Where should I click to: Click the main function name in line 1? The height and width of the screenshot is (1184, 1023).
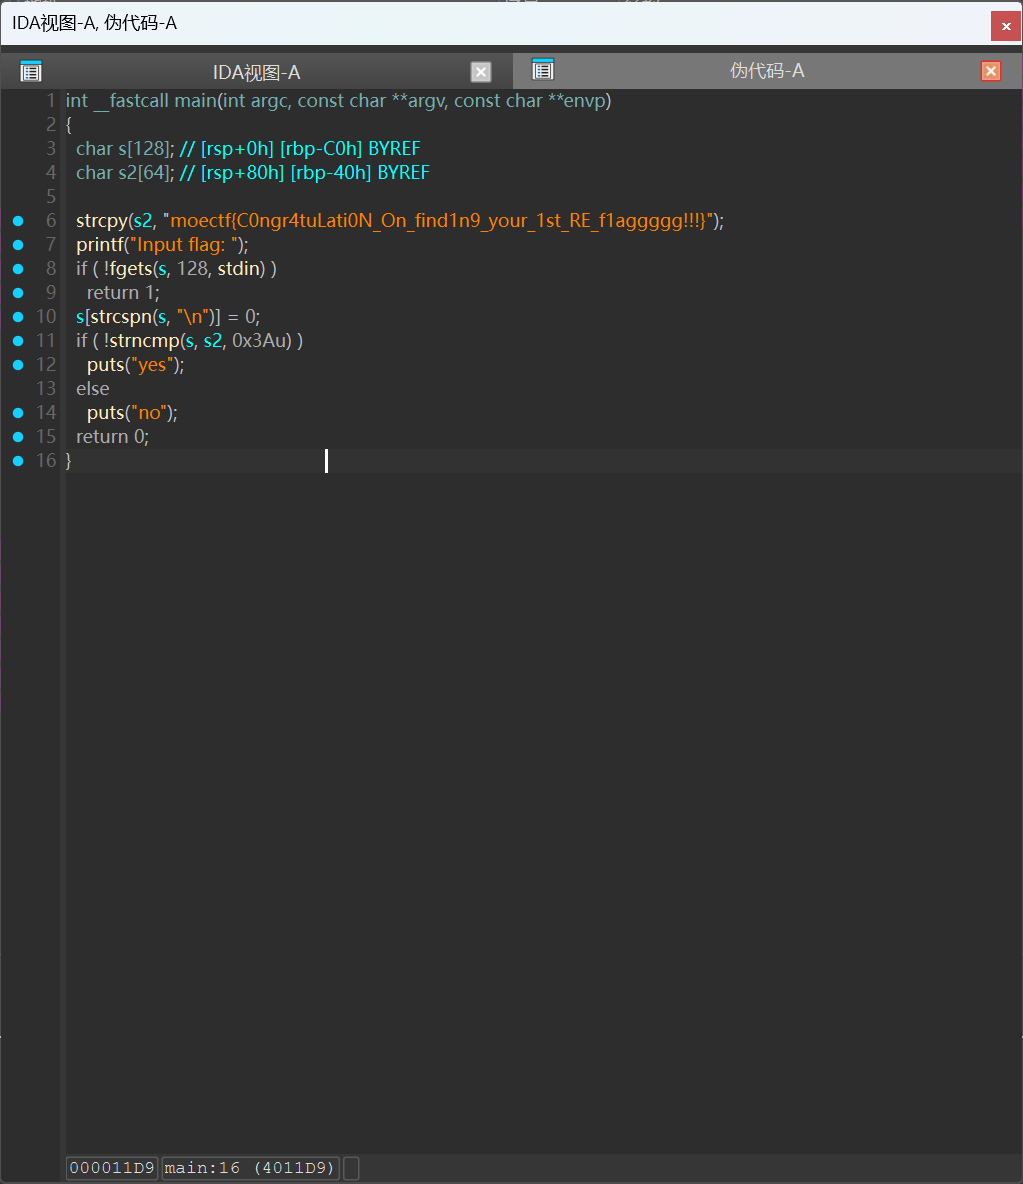click(x=196, y=100)
